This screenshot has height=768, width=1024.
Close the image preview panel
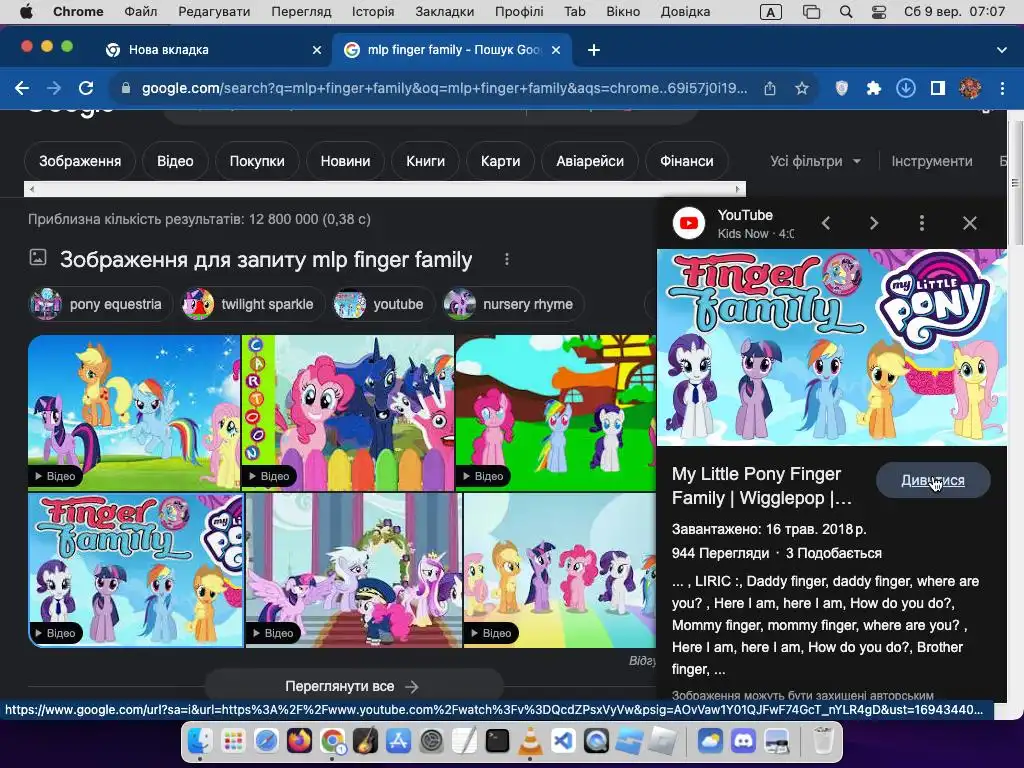click(970, 223)
